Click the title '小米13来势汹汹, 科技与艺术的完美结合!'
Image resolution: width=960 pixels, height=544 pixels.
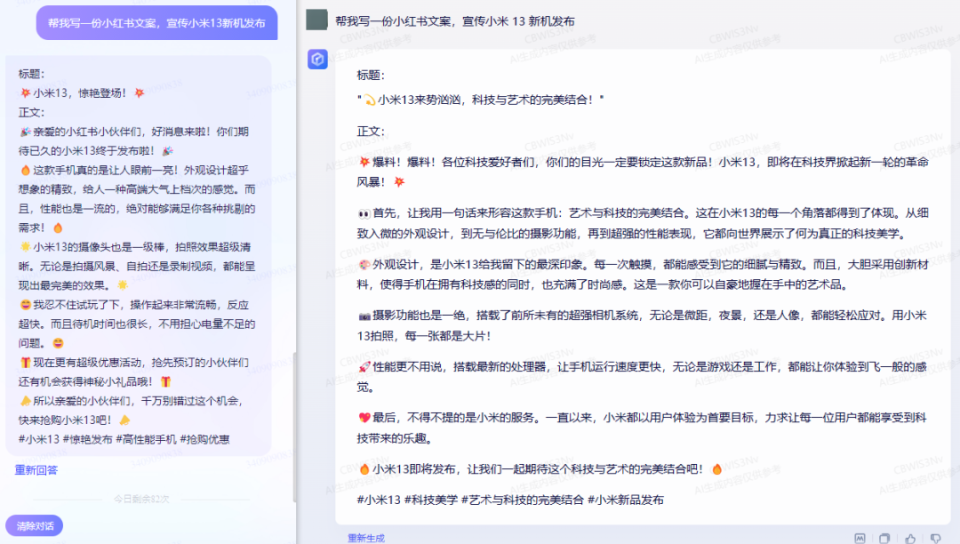pos(481,100)
